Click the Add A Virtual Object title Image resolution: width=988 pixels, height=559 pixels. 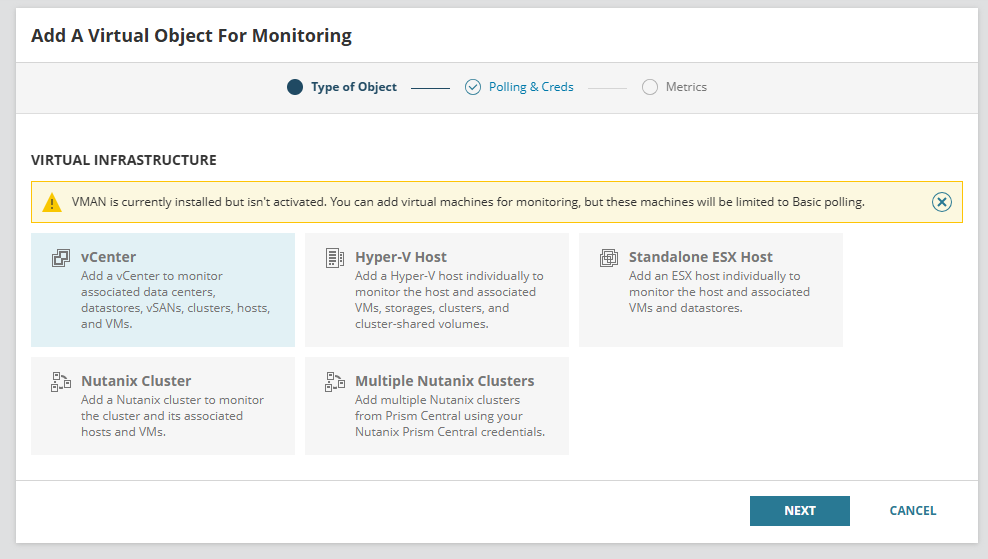tap(192, 36)
